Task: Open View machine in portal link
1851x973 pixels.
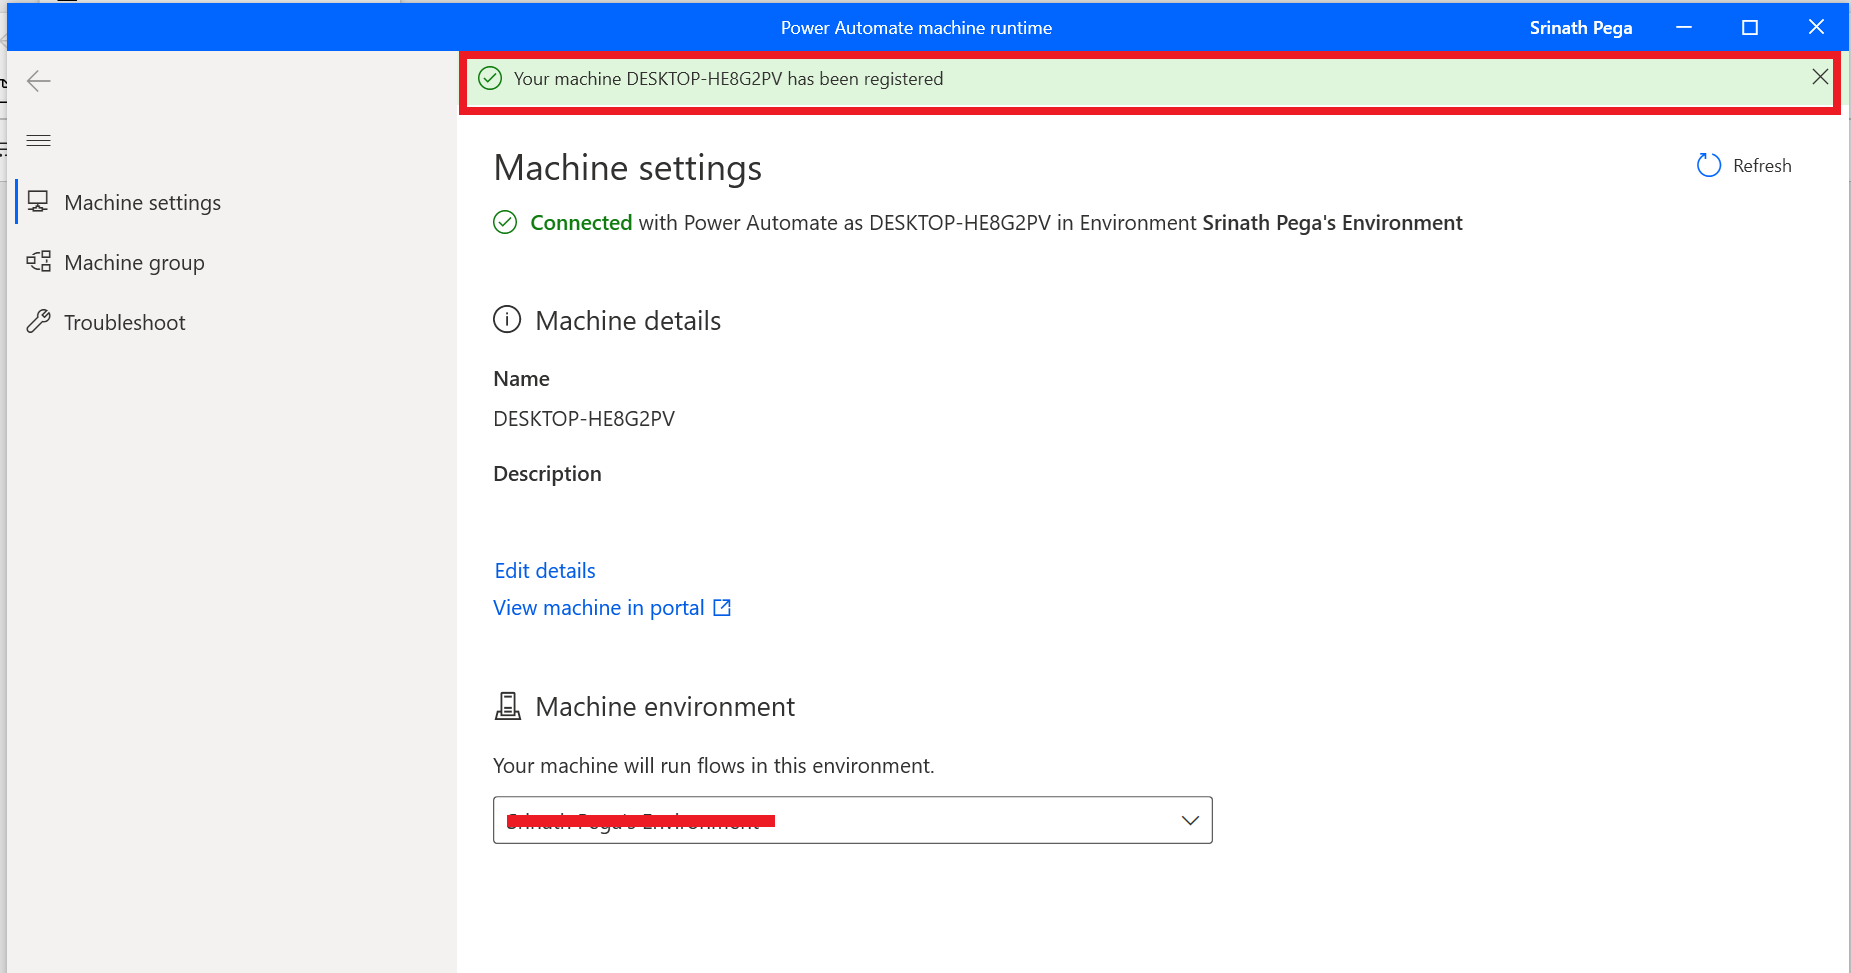Action: point(598,608)
